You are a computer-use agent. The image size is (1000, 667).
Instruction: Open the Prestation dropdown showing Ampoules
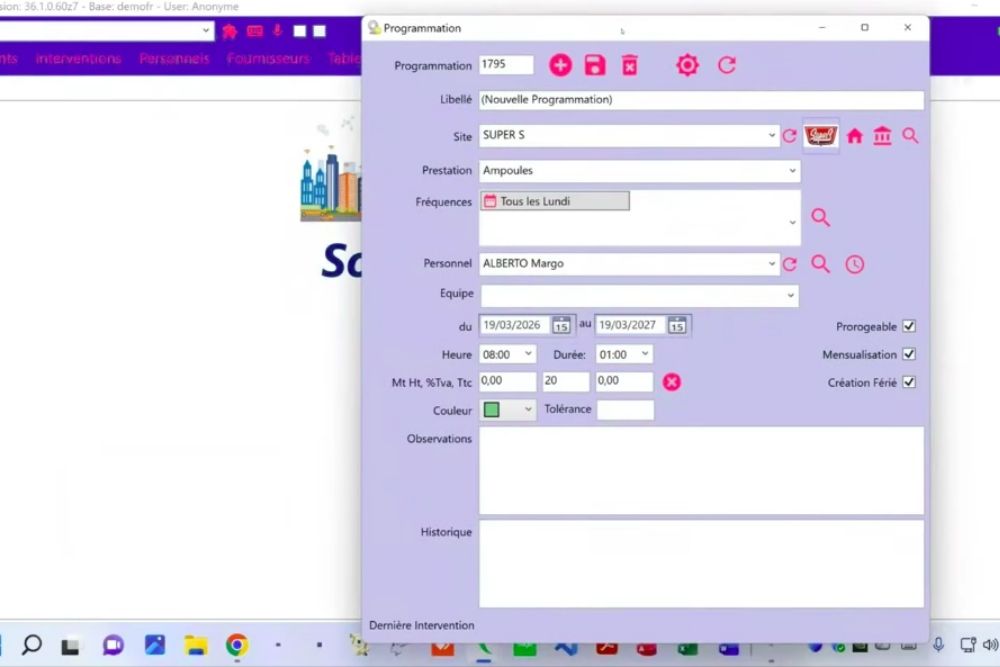(x=791, y=171)
